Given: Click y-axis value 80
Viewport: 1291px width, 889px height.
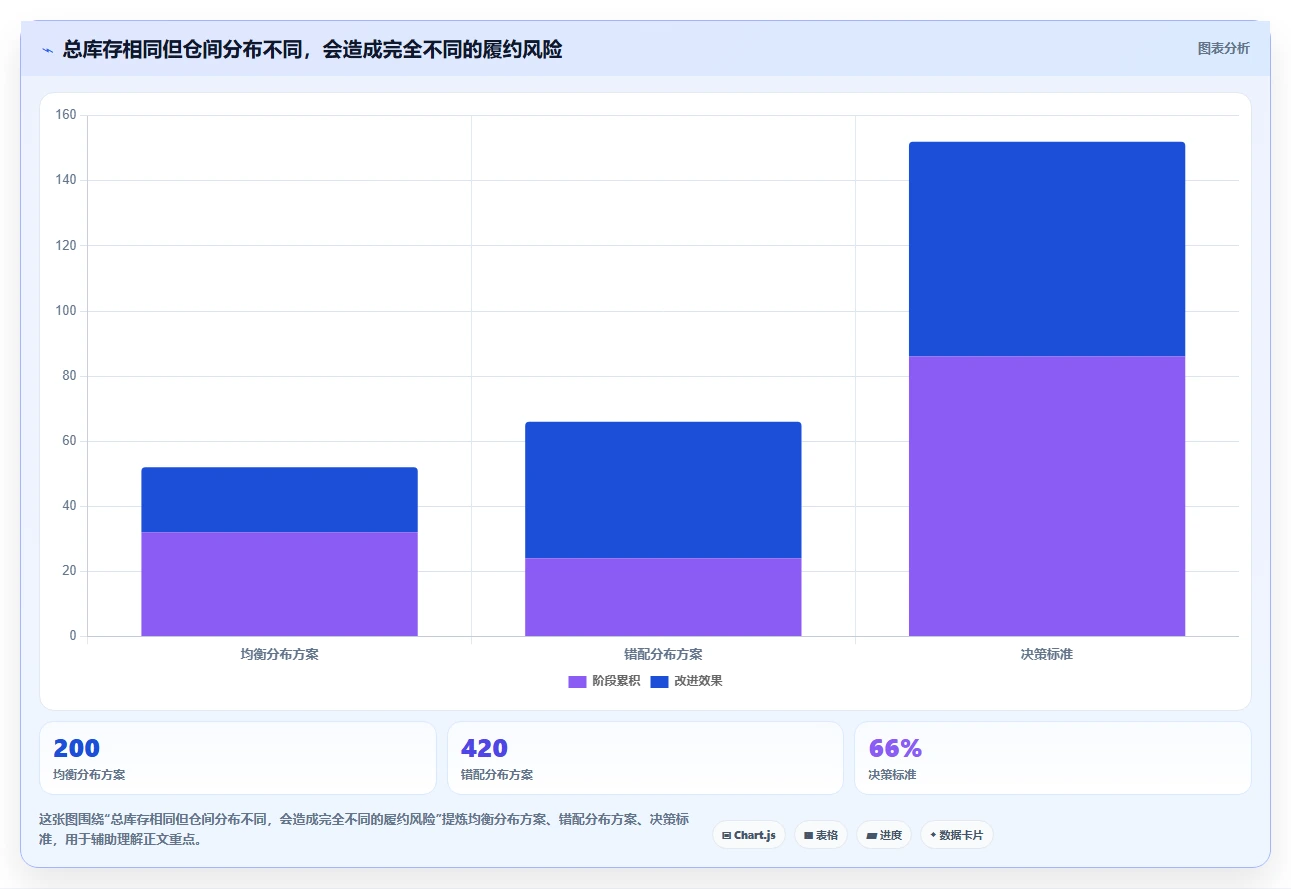Looking at the screenshot, I should click(69, 376).
